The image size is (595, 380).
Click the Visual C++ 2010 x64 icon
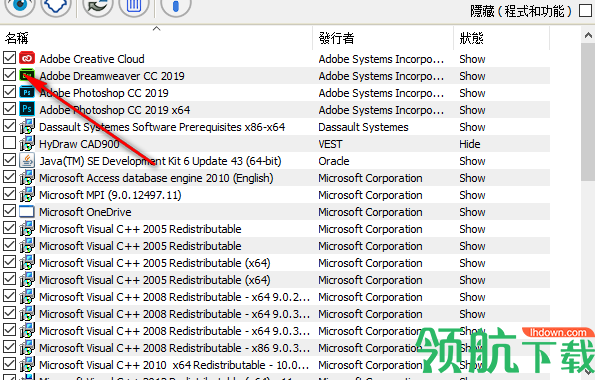click(x=27, y=364)
